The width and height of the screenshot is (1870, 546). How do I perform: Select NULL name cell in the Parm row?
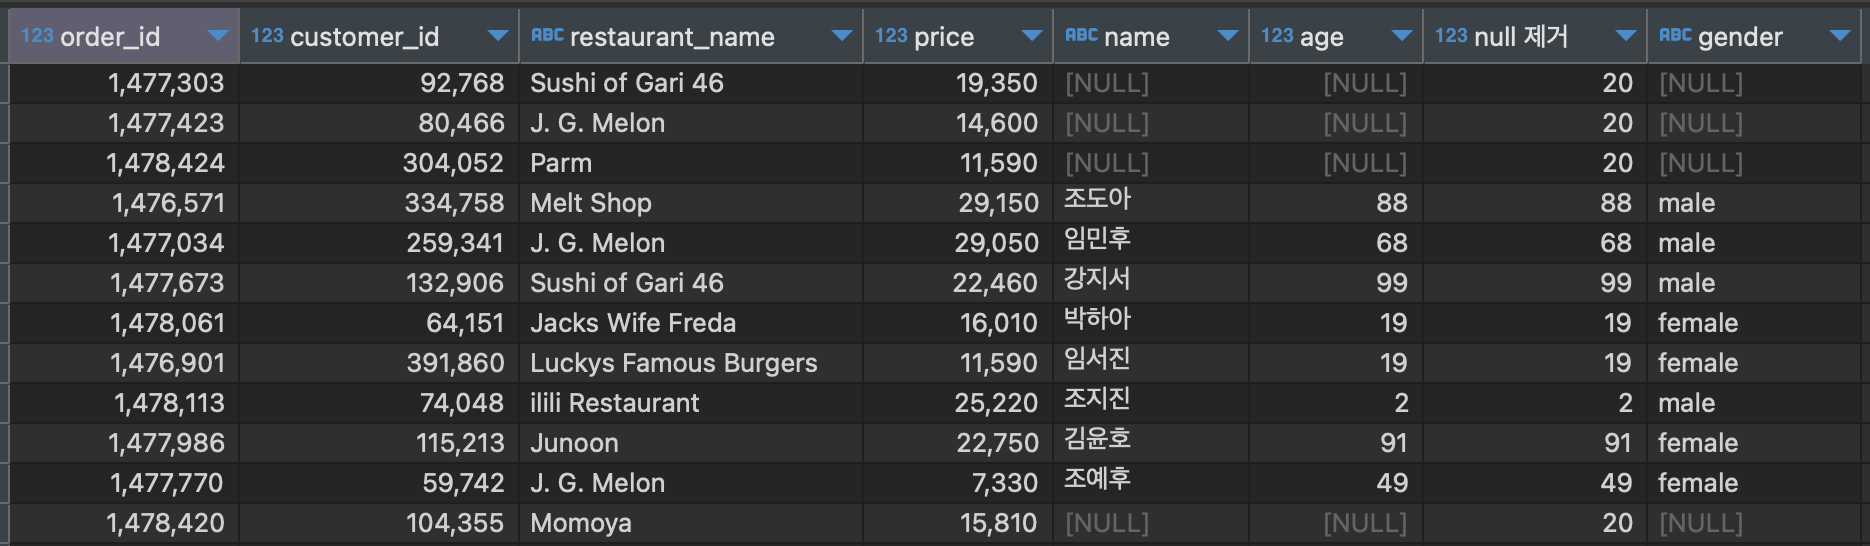point(1151,163)
